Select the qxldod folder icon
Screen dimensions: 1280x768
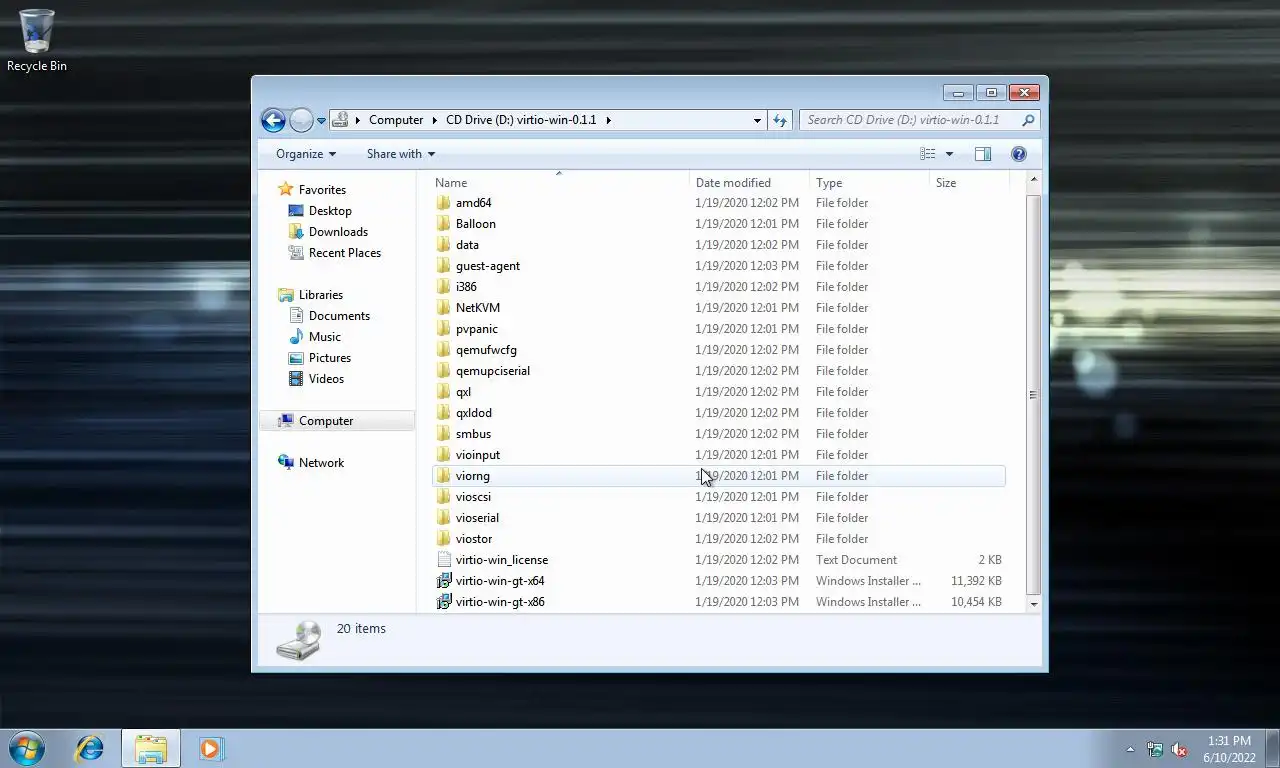pyautogui.click(x=444, y=413)
